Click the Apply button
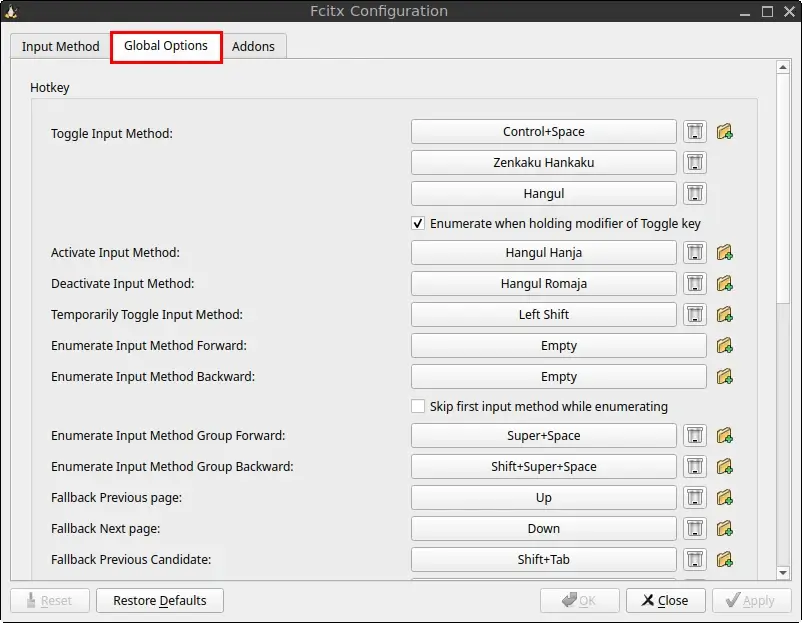 pos(751,600)
